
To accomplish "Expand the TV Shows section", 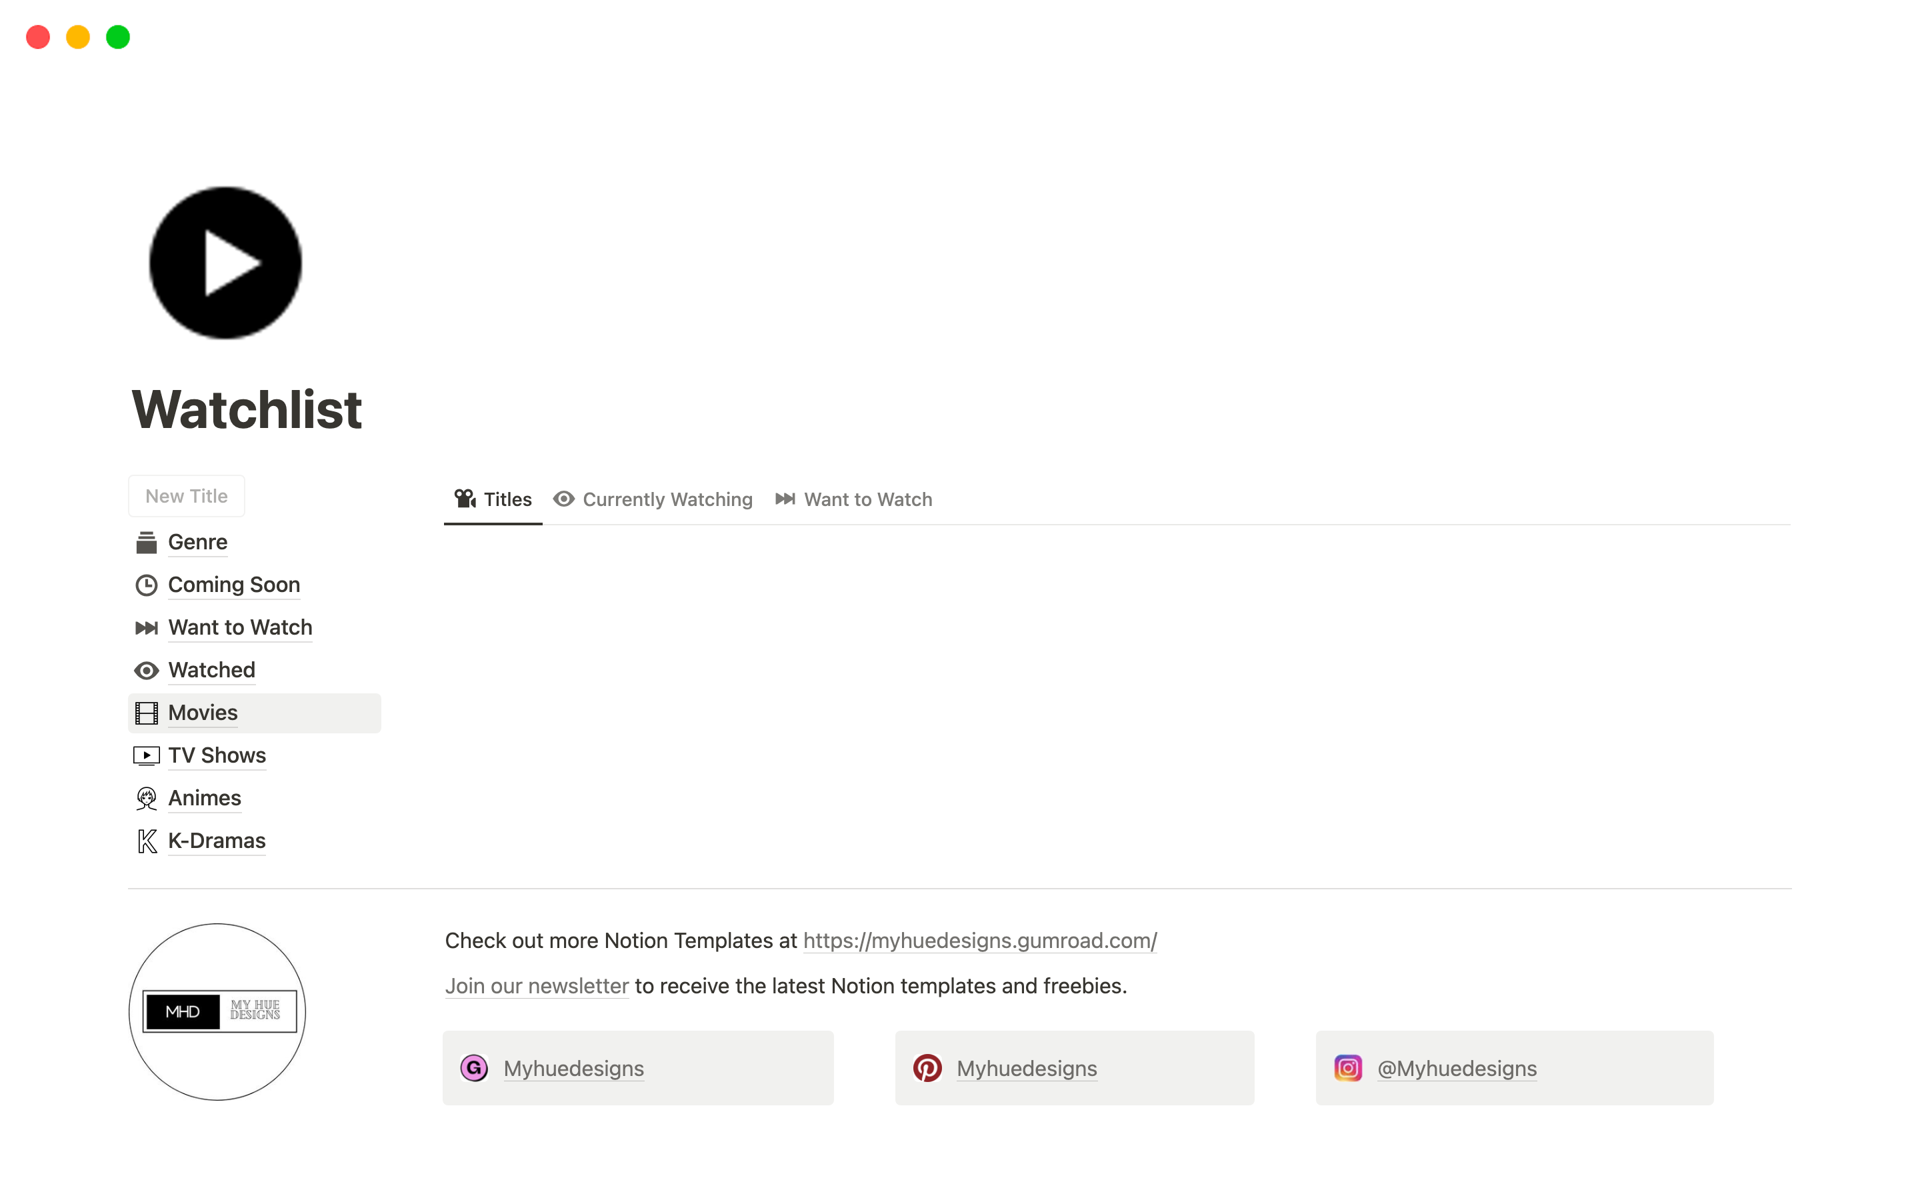I will click(x=217, y=755).
